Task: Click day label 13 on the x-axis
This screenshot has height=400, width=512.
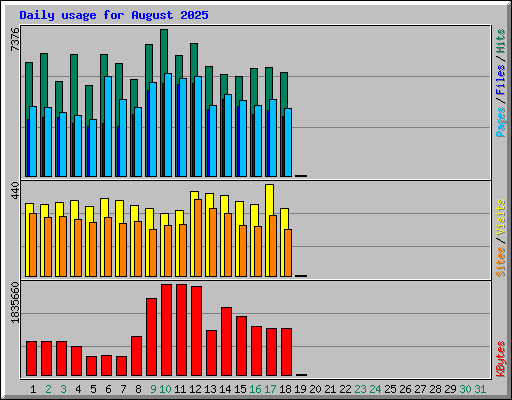Action: click(210, 389)
